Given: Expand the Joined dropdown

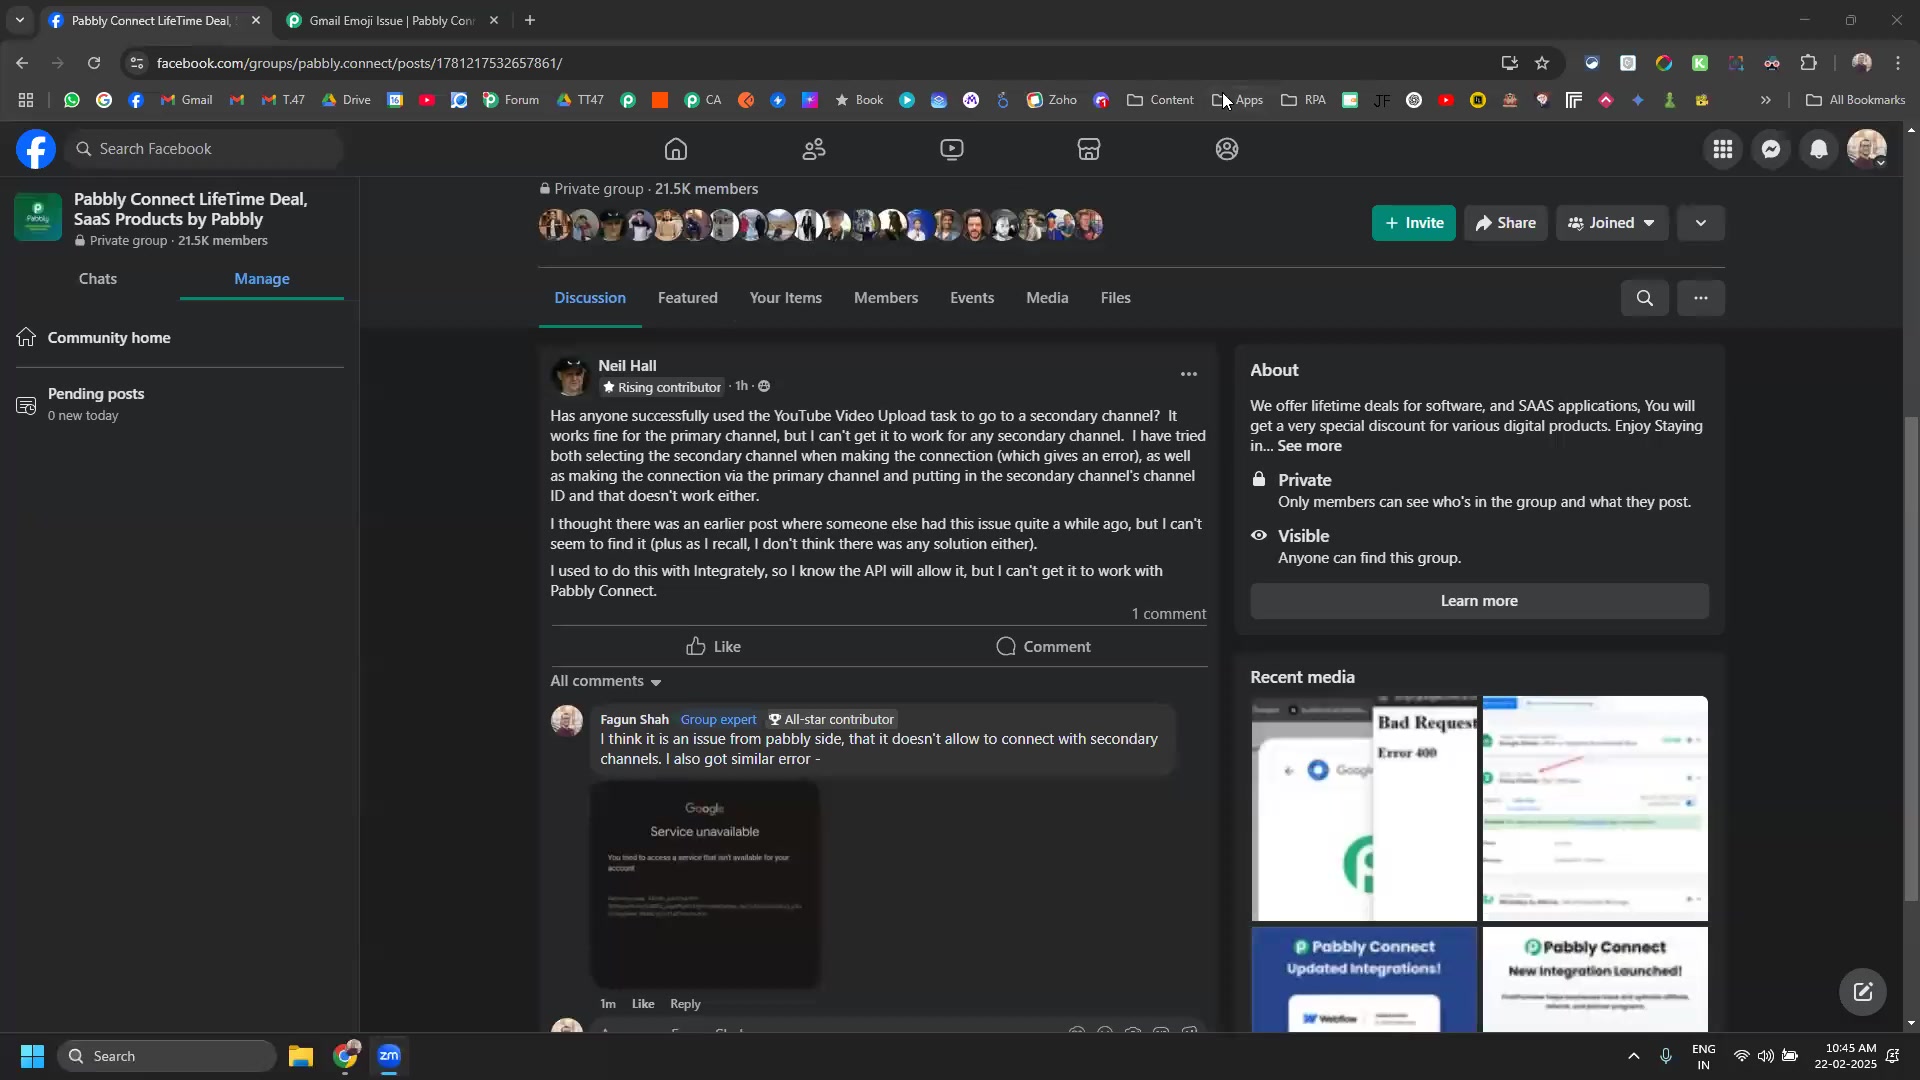Looking at the screenshot, I should click(1612, 223).
